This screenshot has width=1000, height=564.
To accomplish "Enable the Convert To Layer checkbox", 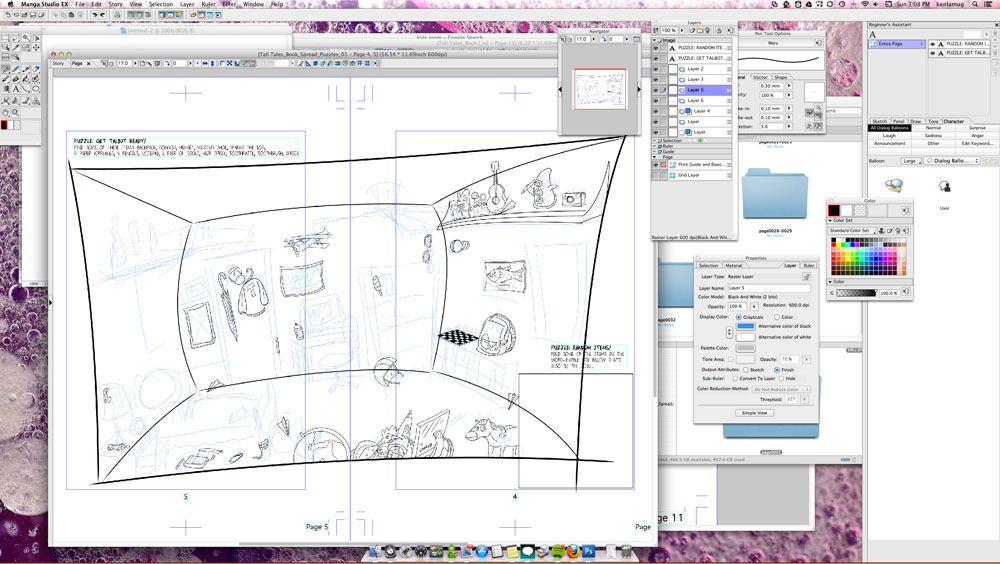I will (x=736, y=379).
